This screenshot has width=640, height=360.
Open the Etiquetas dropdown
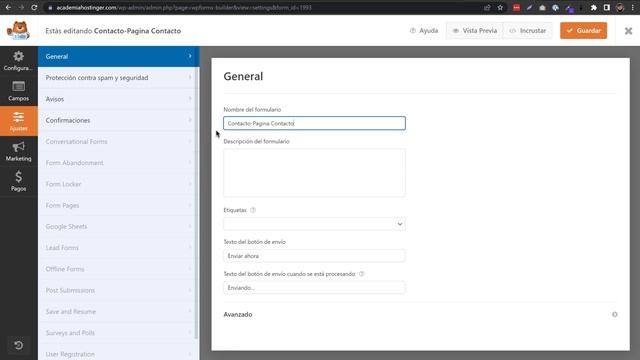pyautogui.click(x=314, y=224)
